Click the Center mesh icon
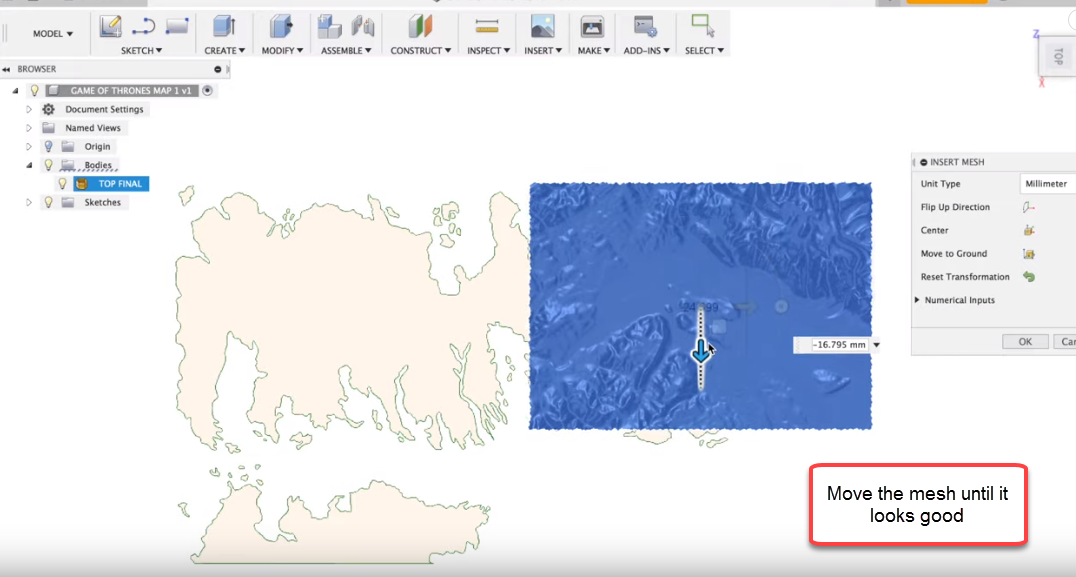The image size is (1076, 577). pos(1029,231)
